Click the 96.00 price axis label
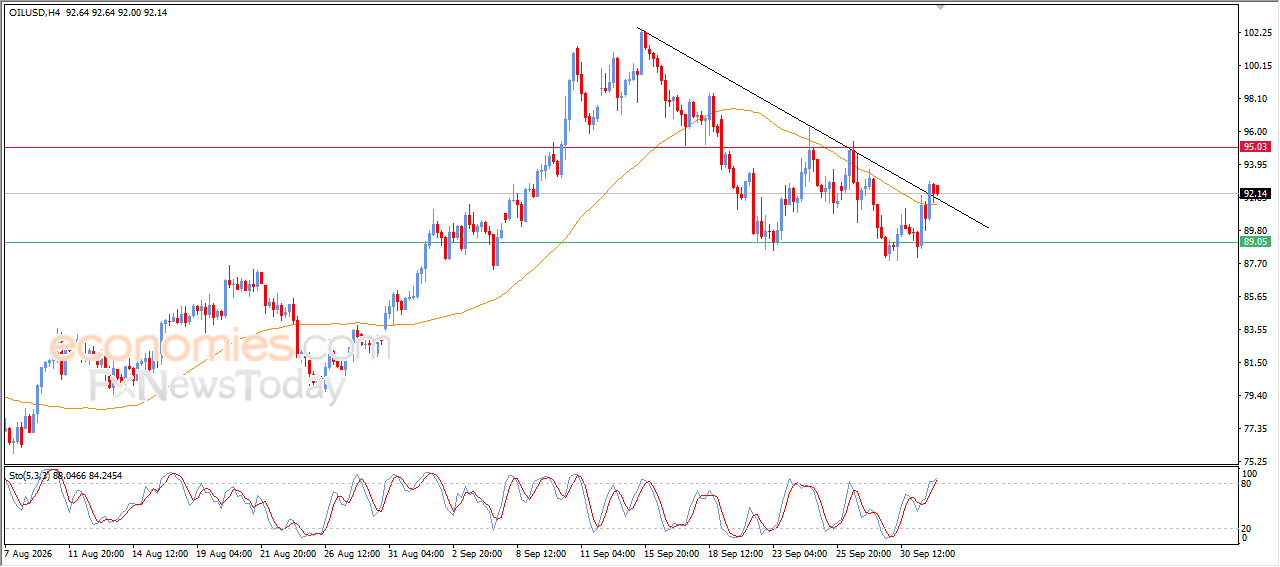The image size is (1280, 567). [1257, 132]
